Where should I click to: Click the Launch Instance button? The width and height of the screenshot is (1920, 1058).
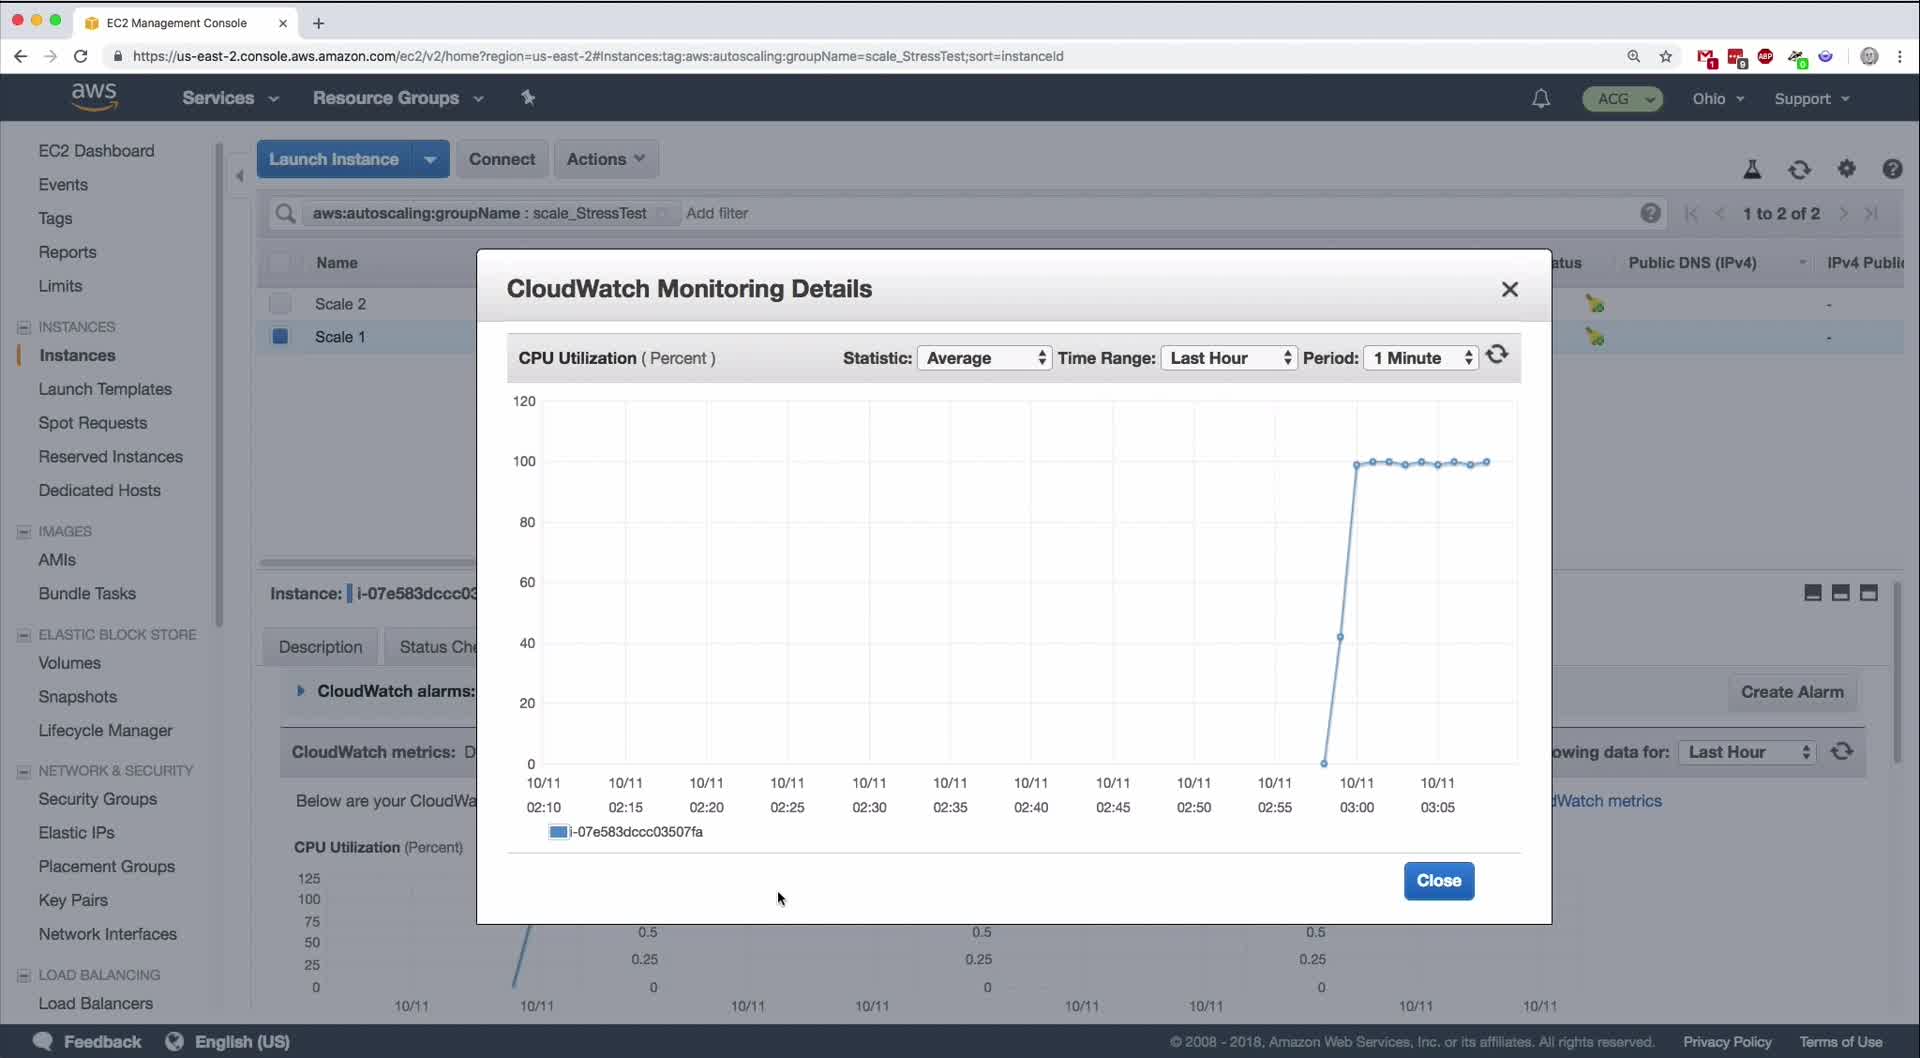pos(334,159)
